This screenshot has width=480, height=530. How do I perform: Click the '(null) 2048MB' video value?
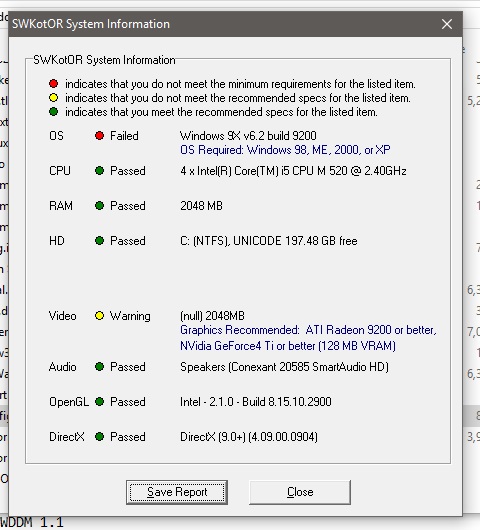(212, 316)
